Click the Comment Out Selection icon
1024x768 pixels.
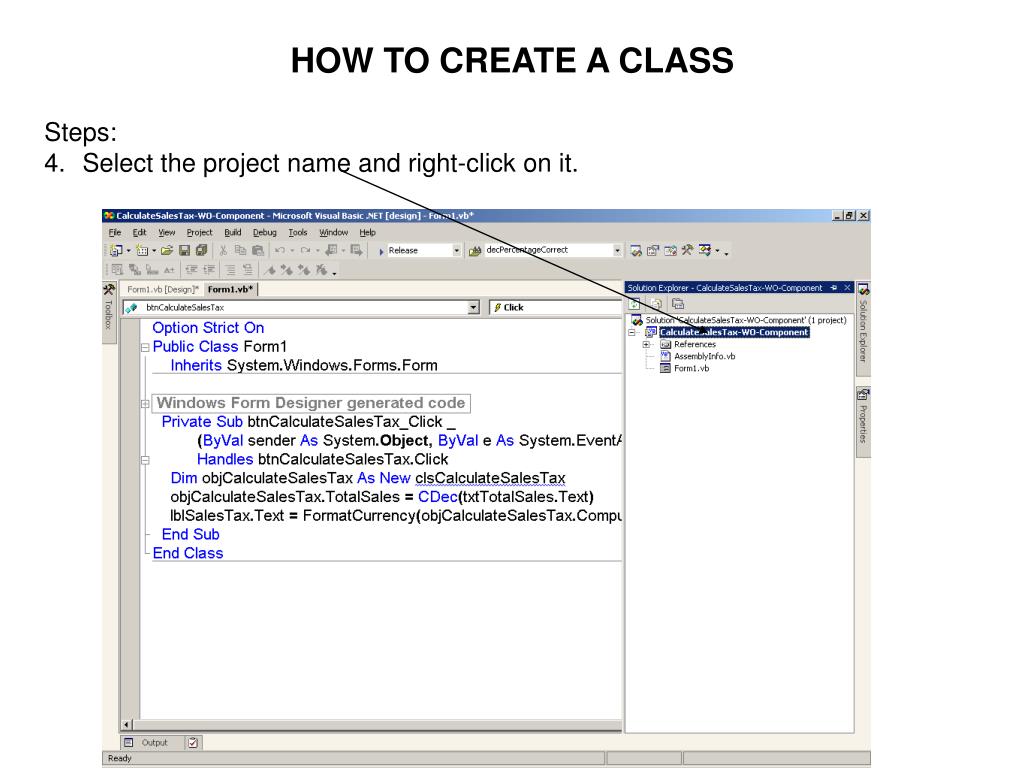(231, 269)
